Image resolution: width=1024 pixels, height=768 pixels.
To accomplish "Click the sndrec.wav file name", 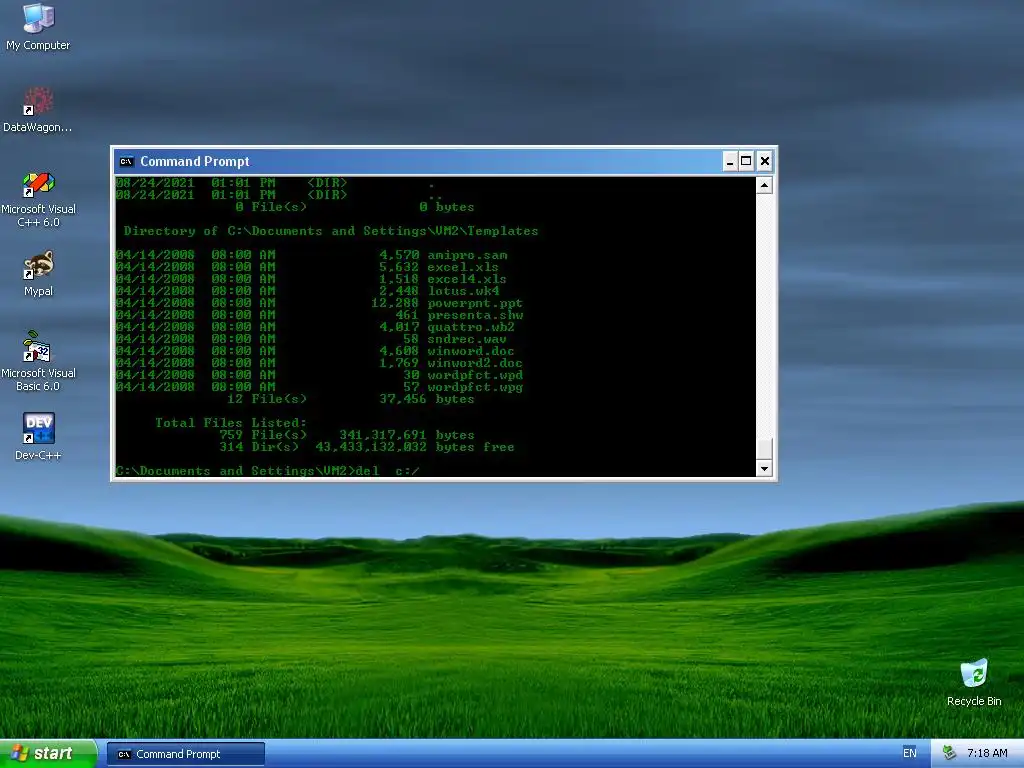I will [466, 339].
